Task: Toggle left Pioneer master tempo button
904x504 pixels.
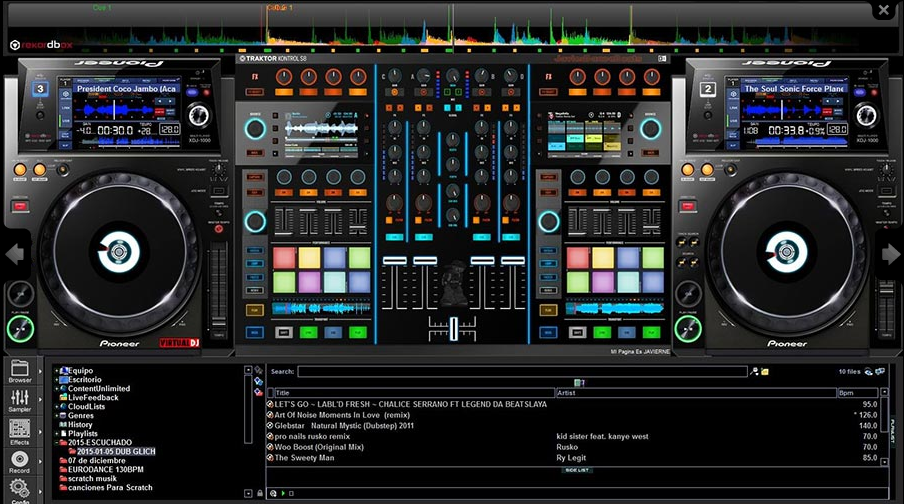Action: (219, 229)
